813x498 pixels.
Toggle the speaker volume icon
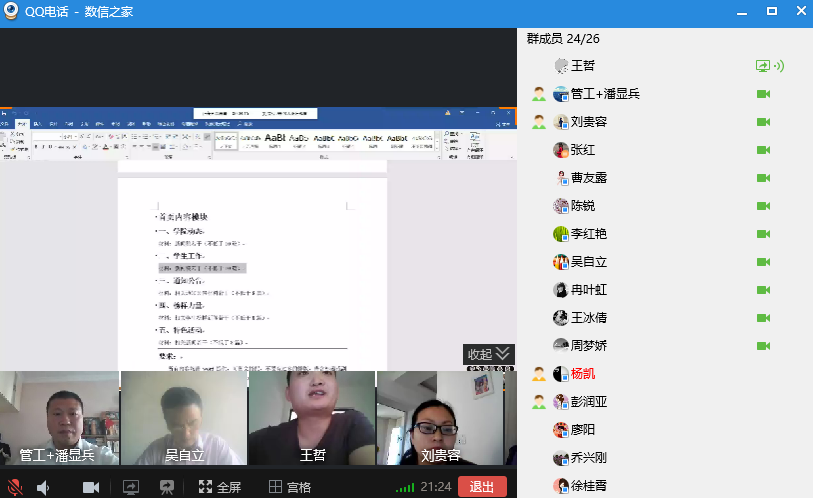pyautogui.click(x=44, y=487)
